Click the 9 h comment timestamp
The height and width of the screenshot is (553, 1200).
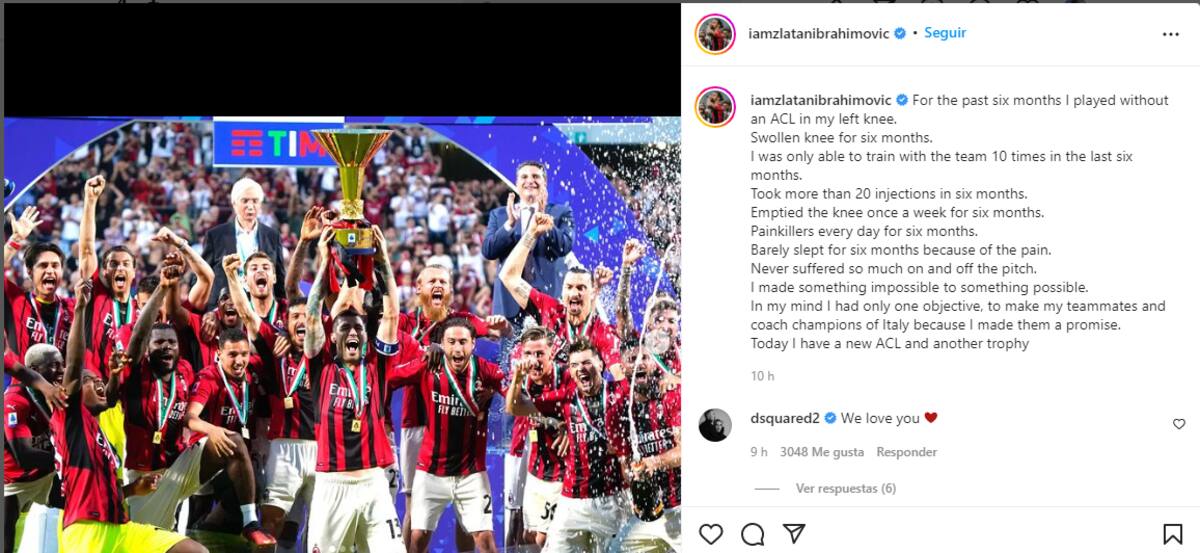(x=759, y=452)
